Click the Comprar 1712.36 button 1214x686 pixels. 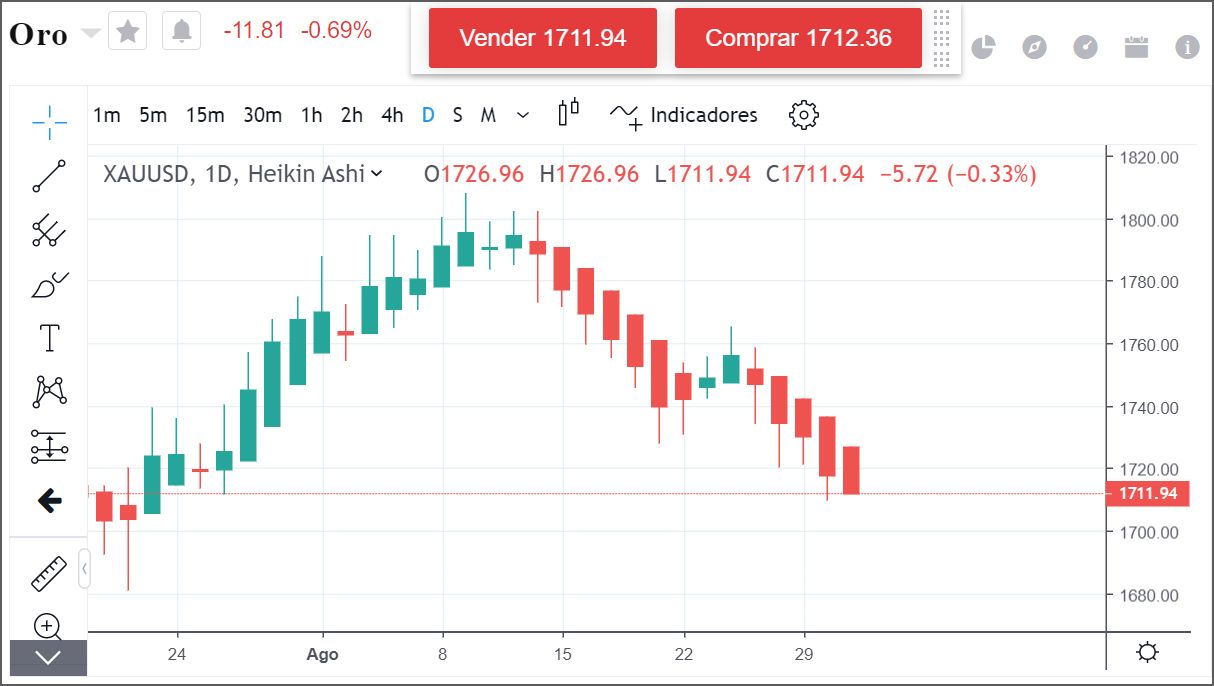(x=798, y=38)
